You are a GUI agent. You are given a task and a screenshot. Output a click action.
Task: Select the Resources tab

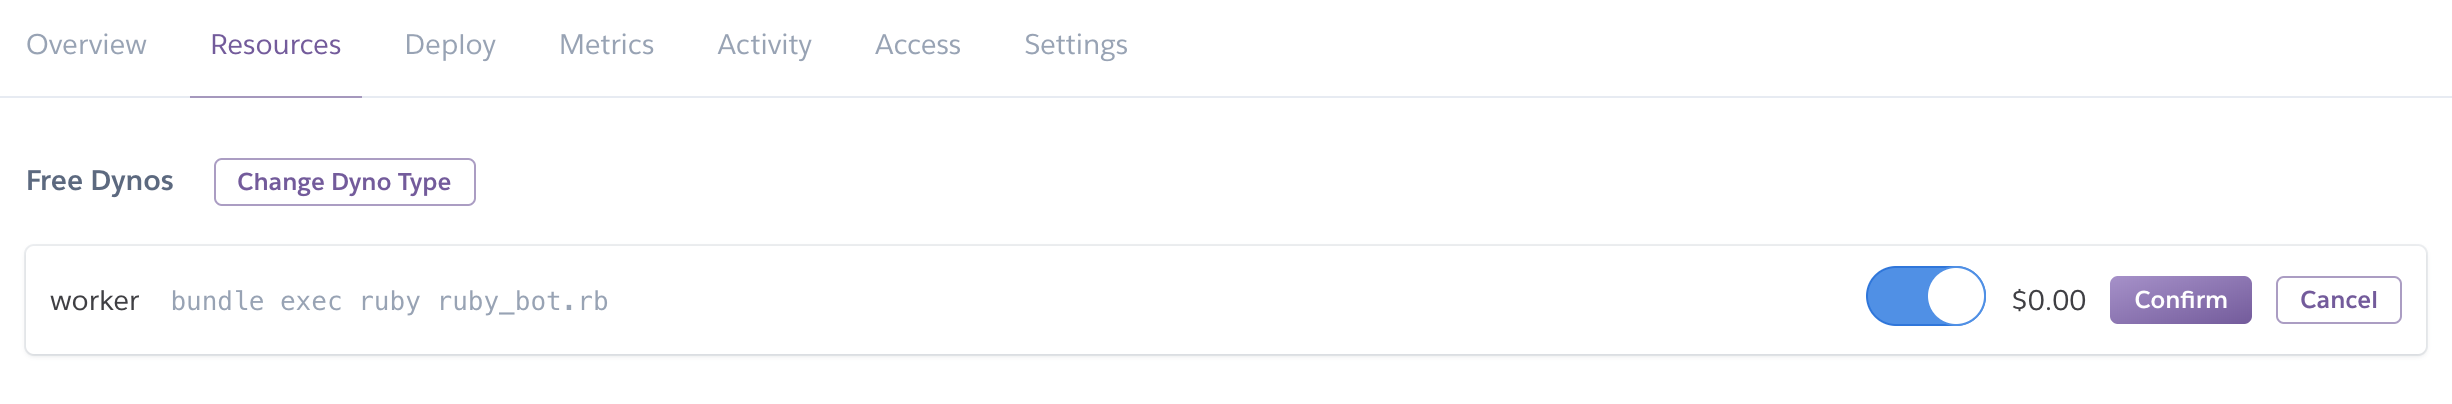tap(275, 45)
